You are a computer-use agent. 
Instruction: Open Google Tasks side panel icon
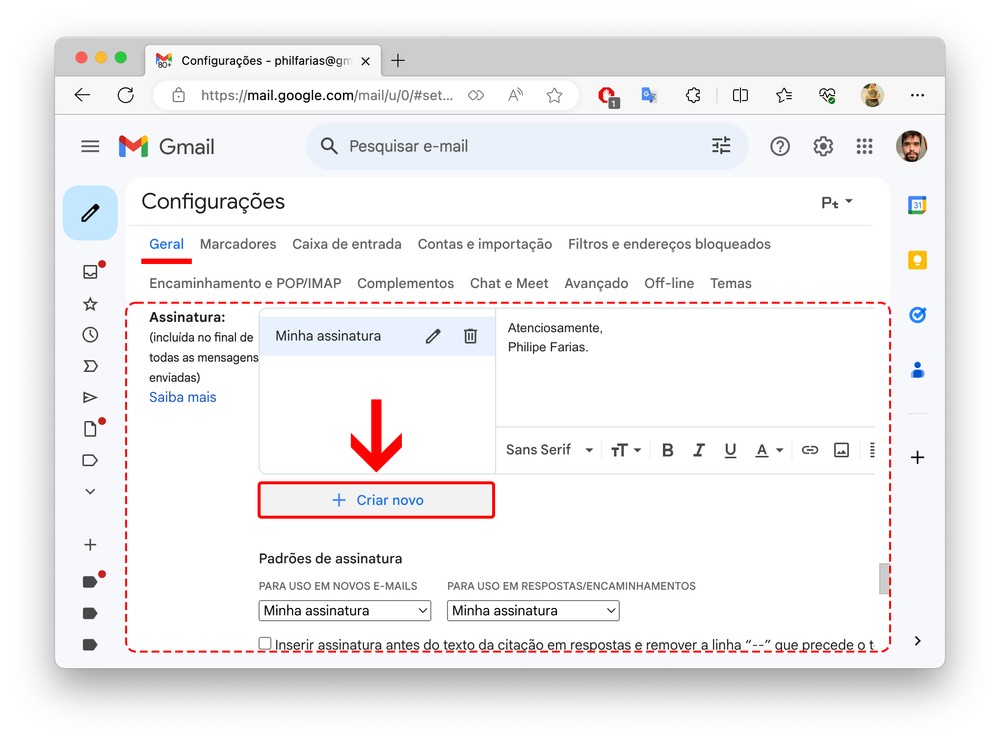[x=917, y=315]
